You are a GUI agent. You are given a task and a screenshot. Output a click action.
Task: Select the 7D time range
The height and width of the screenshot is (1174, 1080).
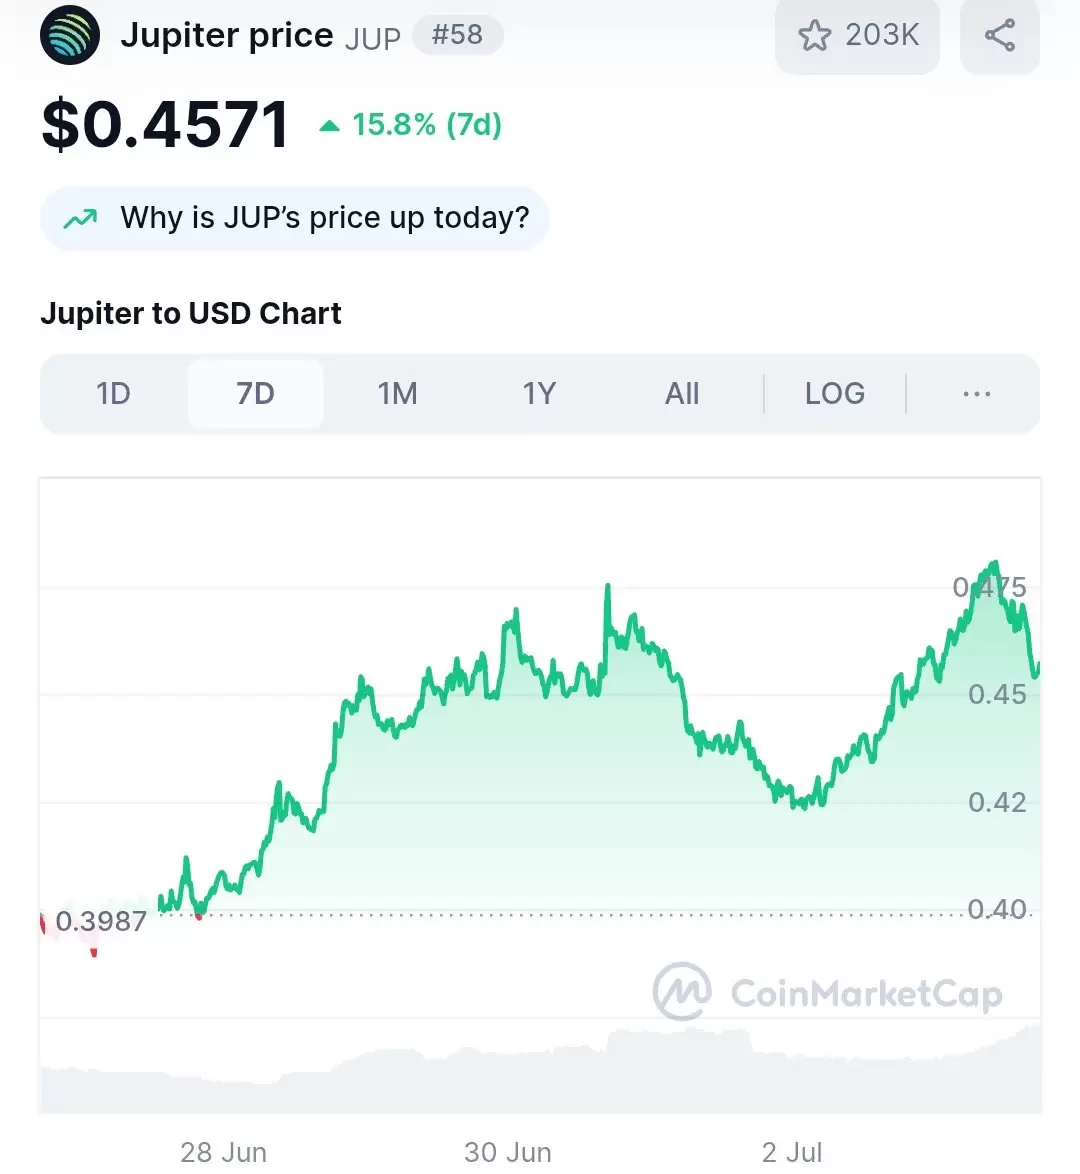(255, 394)
